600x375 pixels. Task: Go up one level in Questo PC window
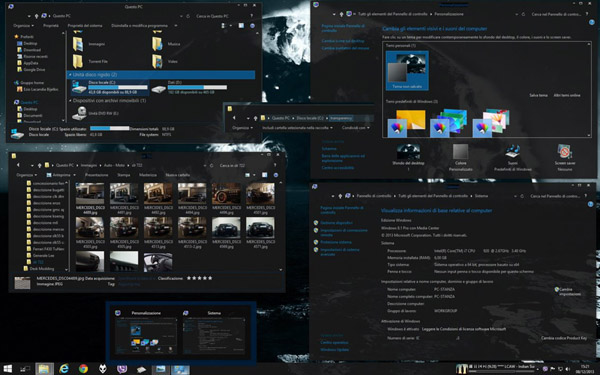[x=36, y=16]
